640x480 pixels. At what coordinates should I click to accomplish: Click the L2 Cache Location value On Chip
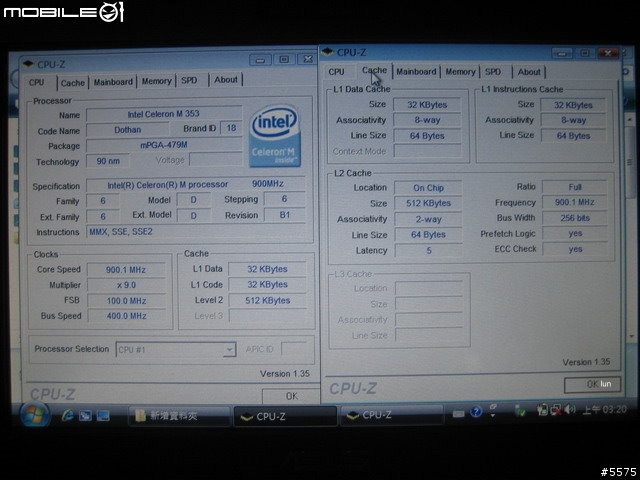point(428,188)
